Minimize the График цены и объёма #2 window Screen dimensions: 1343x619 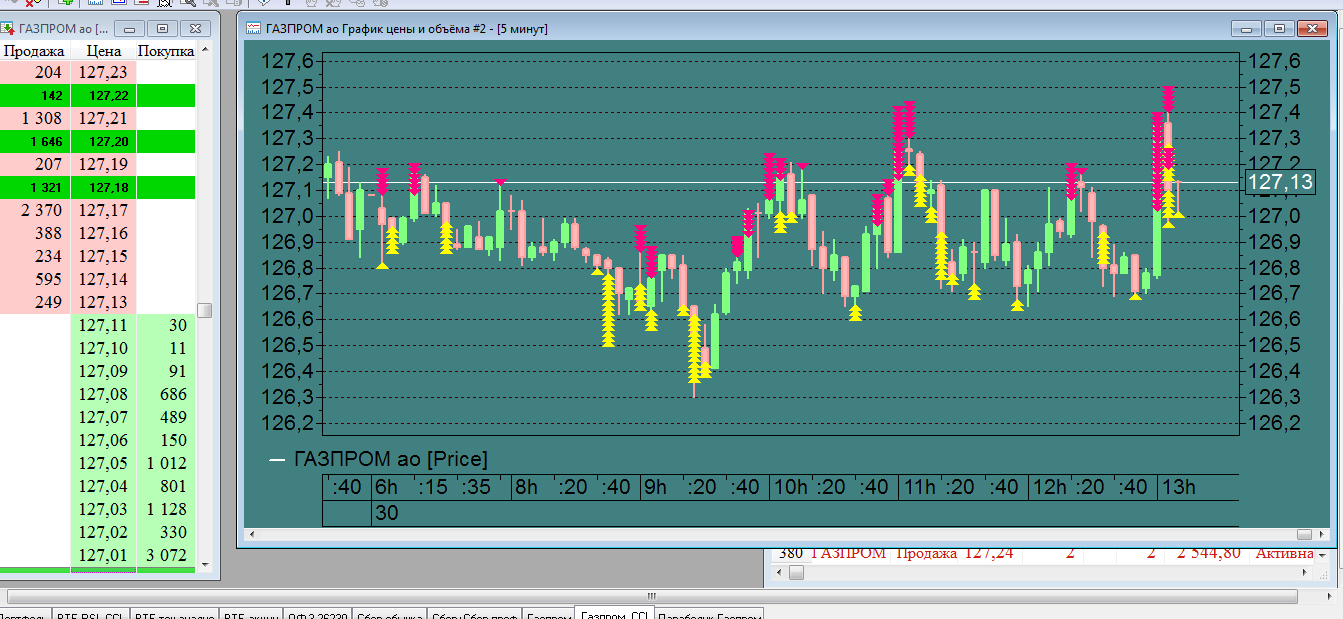1245,29
